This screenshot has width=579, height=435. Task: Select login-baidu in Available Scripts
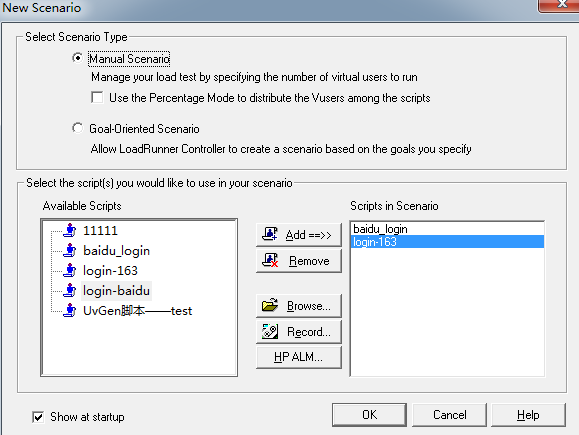pos(116,291)
